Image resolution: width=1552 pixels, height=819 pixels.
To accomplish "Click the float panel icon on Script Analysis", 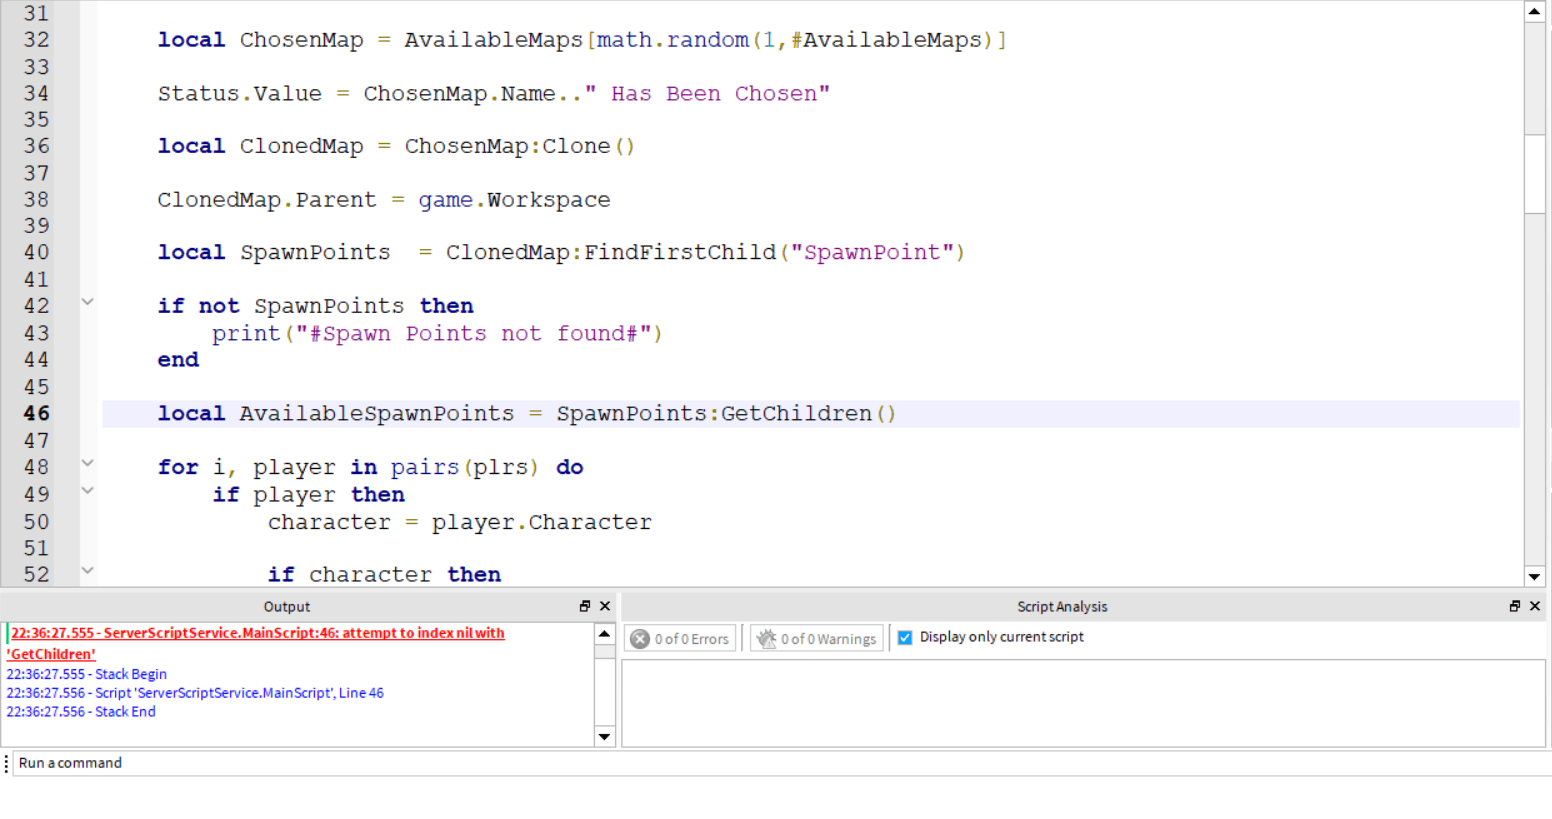I will tap(1516, 606).
